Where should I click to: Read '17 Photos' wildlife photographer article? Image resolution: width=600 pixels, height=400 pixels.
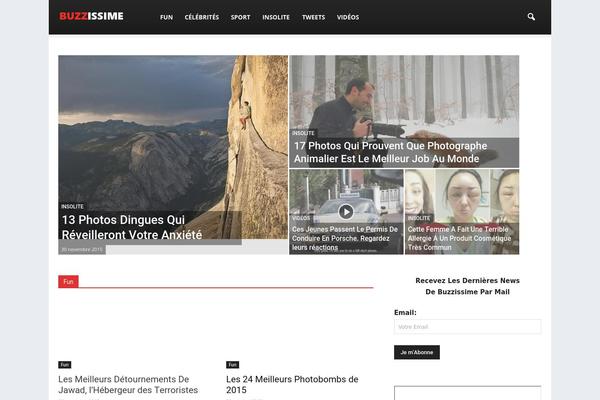pos(390,152)
